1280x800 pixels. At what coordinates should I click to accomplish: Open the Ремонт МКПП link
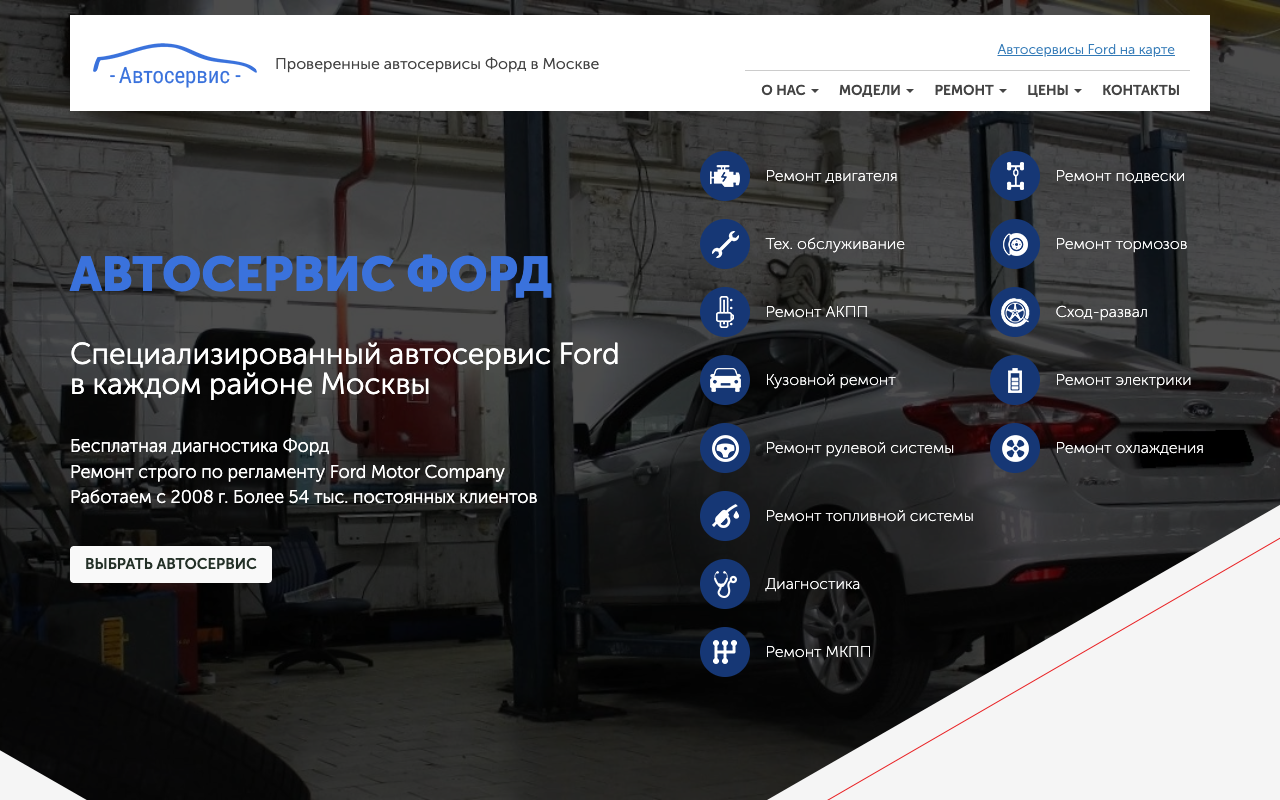point(818,652)
